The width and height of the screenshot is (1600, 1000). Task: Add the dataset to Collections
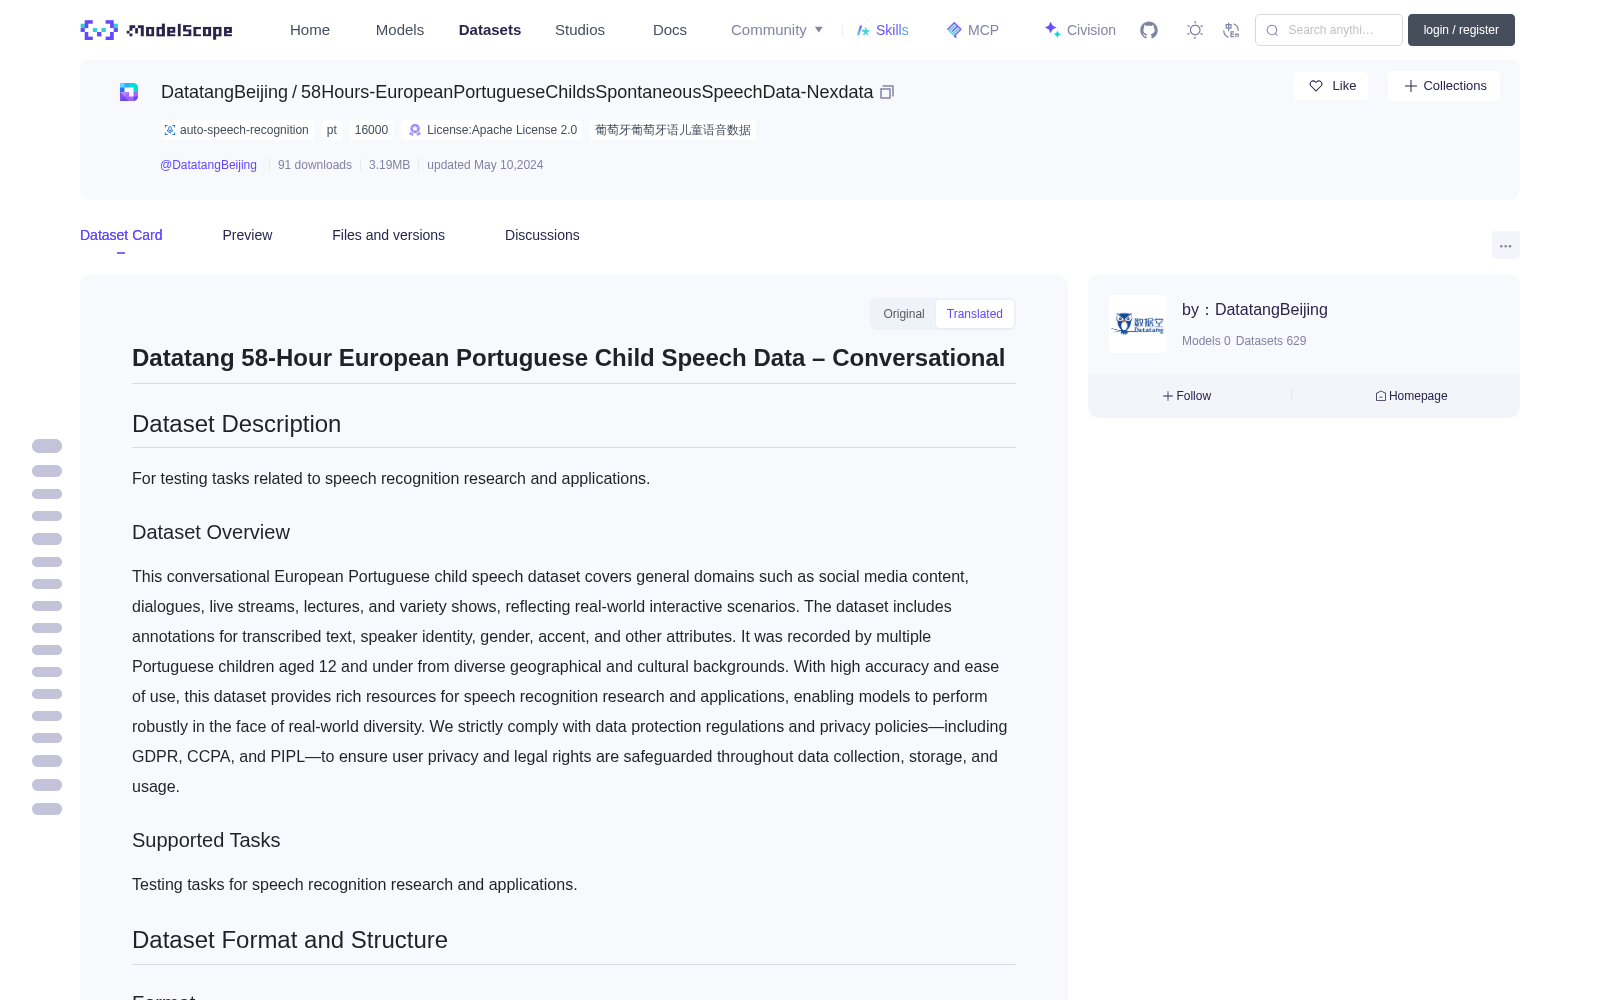(1444, 86)
